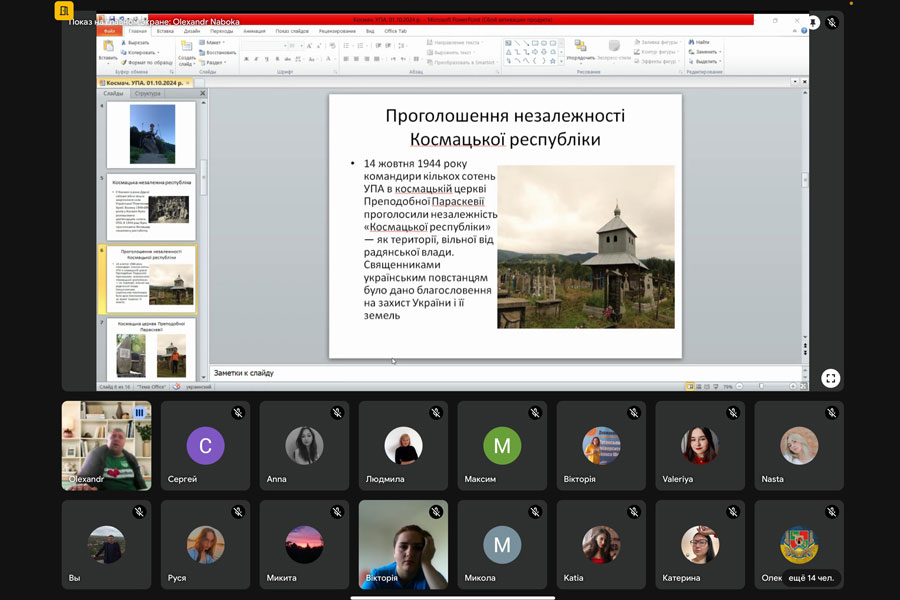Open the Replace (Заменить) dropdown
Screen dimensions: 900x600
[x=706, y=52]
